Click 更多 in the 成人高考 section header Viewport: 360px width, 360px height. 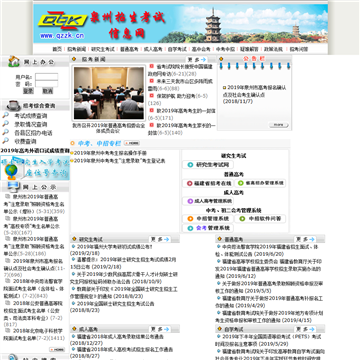[x=160, y=329]
